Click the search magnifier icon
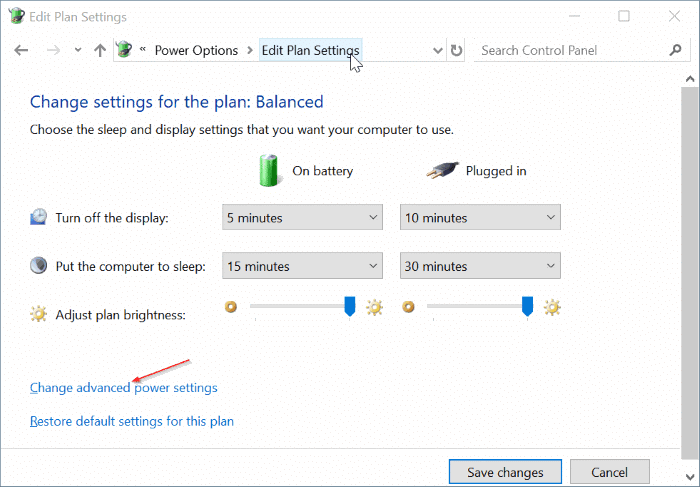This screenshot has width=700, height=487. point(675,50)
